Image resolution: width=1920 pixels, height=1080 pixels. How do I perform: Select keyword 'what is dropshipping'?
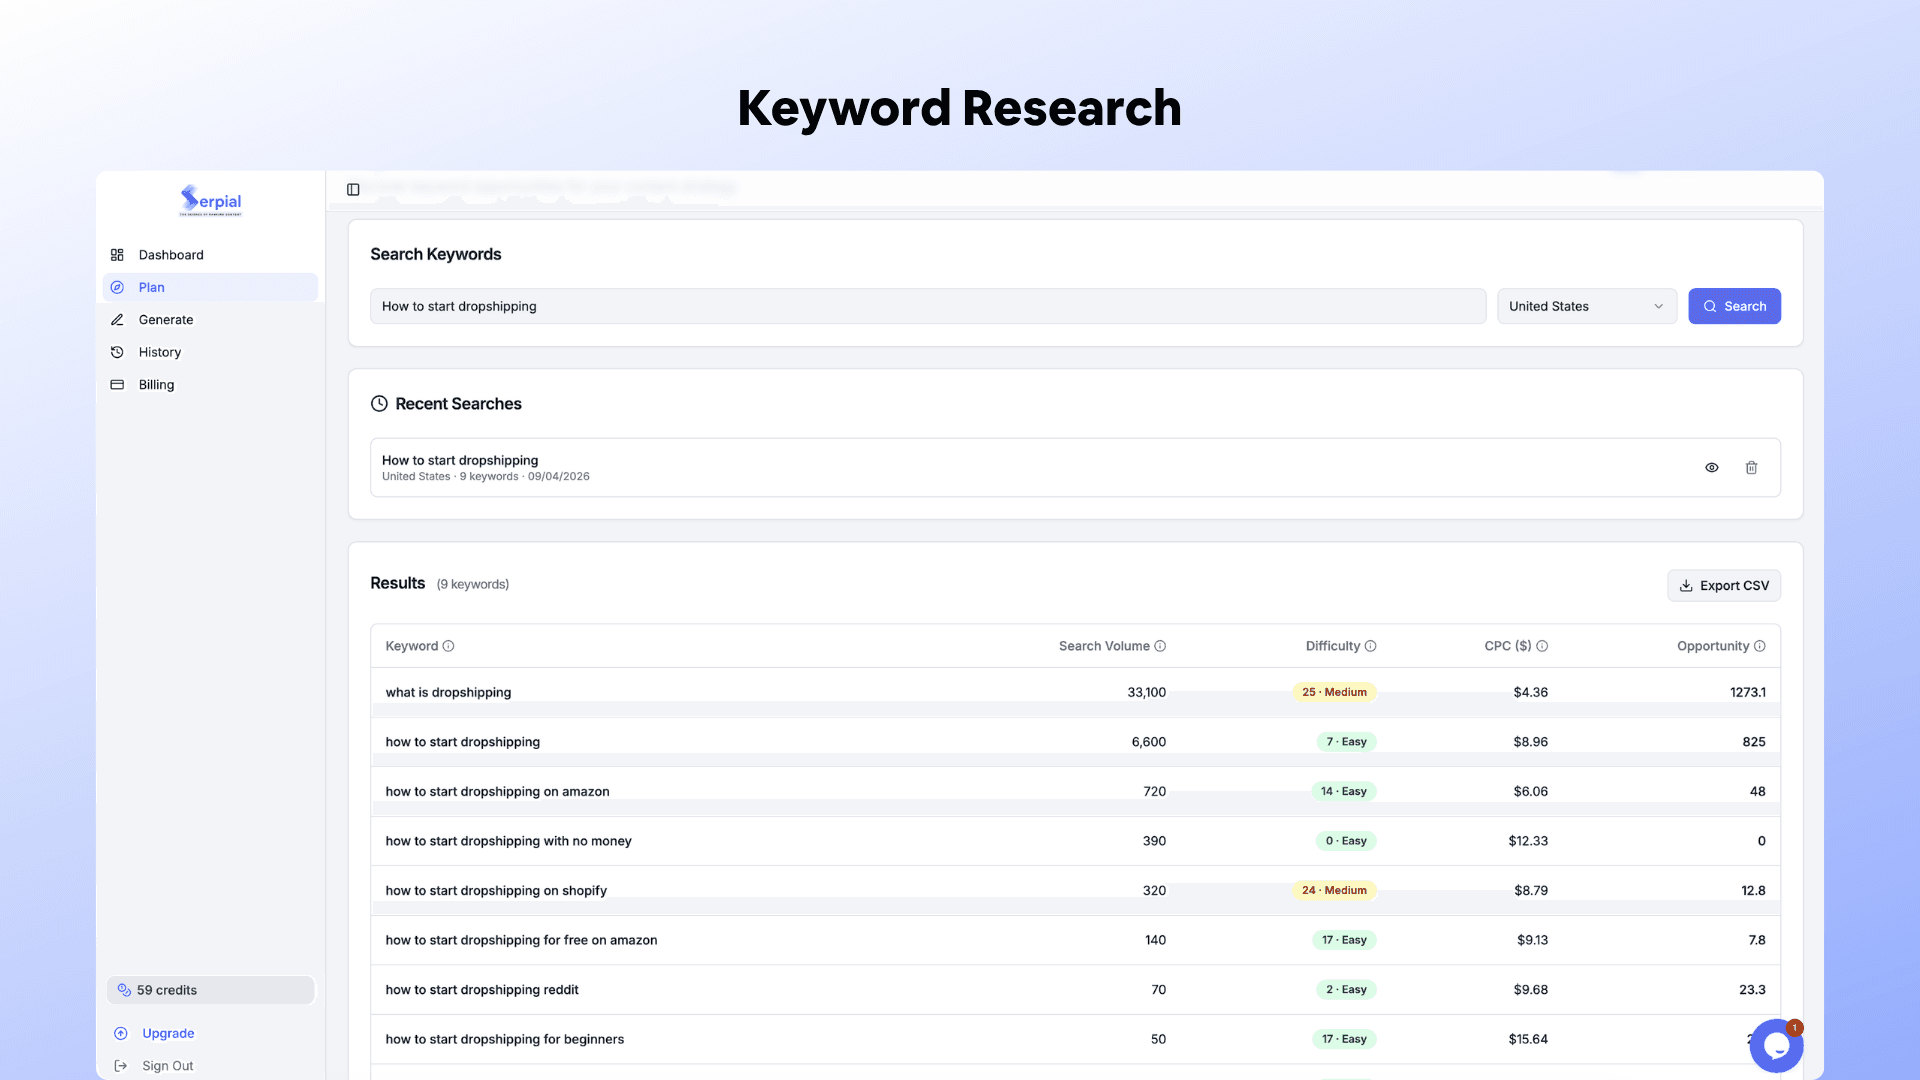[448, 692]
